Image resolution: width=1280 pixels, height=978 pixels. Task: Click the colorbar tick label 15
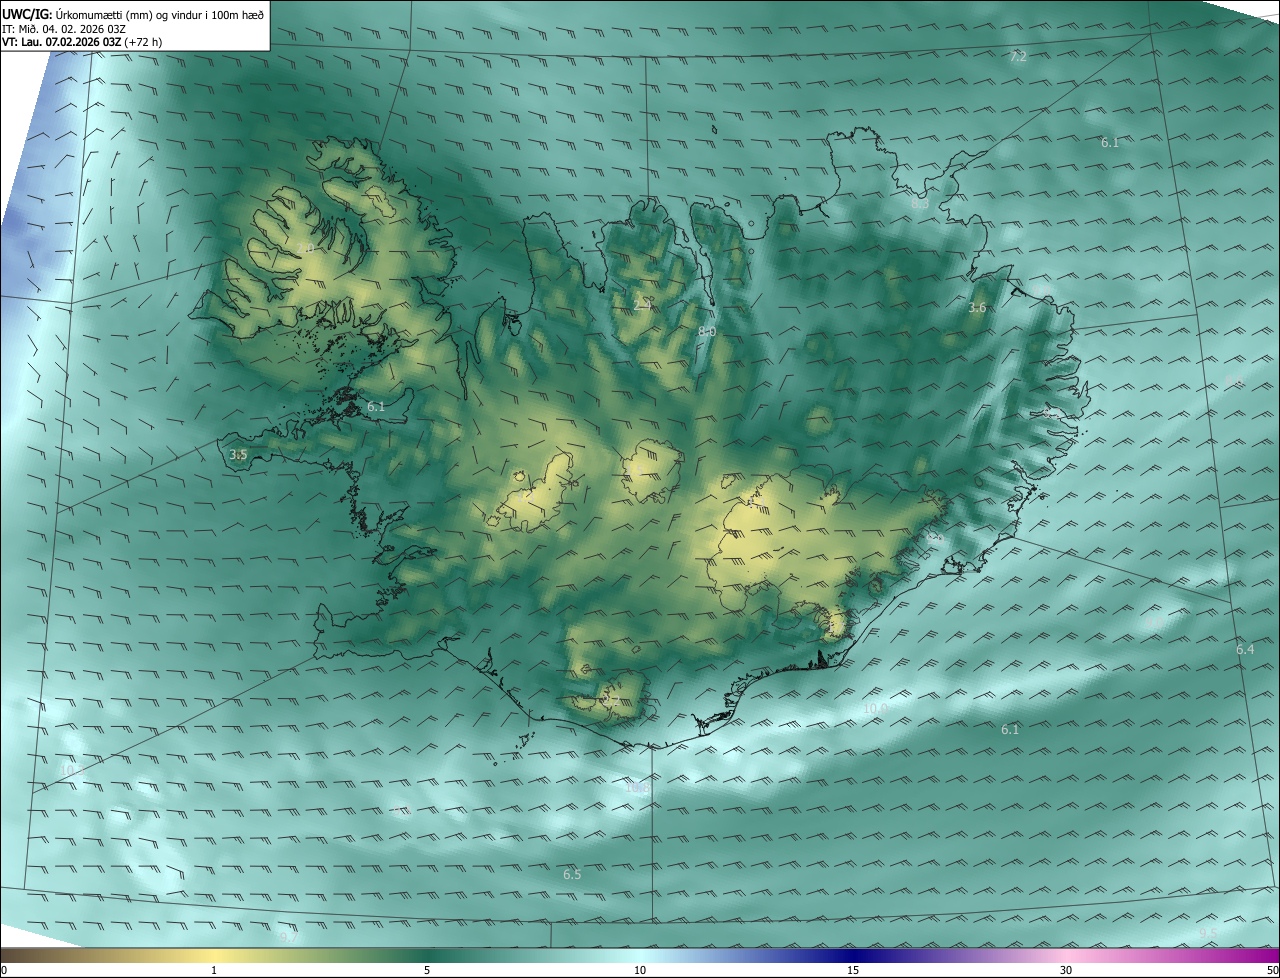click(x=853, y=971)
